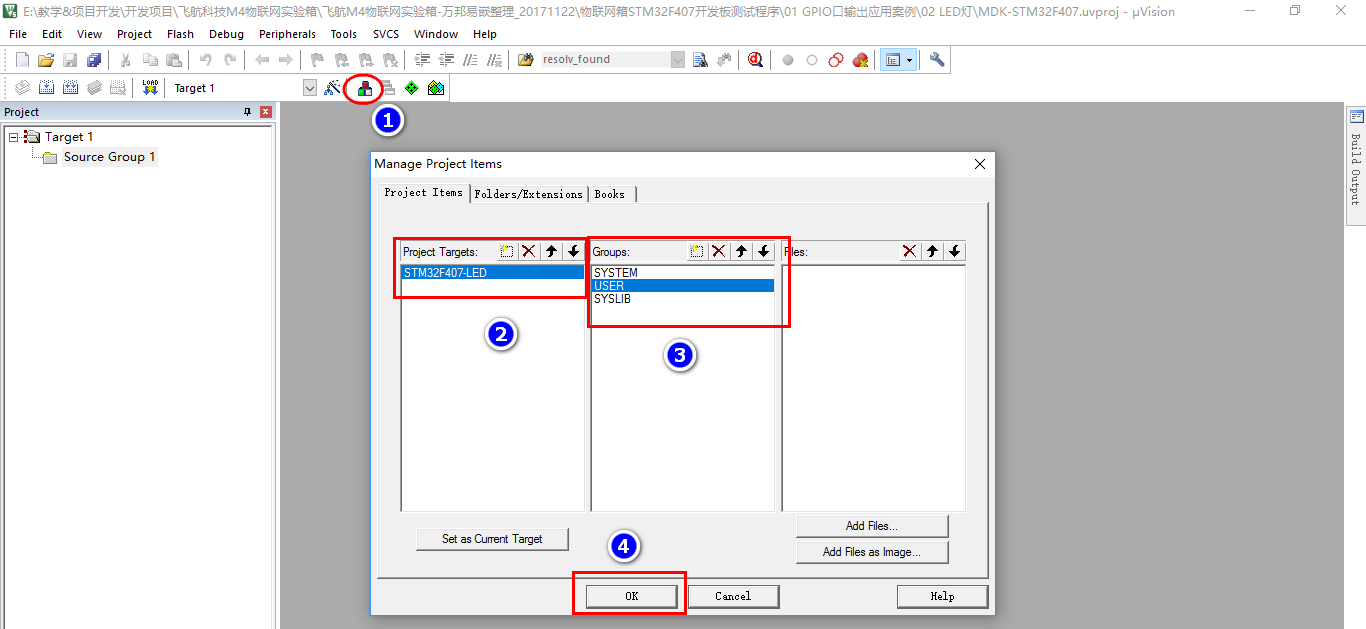This screenshot has width=1366, height=629.
Task: Select STM32F407-LED project target
Action: [493, 272]
